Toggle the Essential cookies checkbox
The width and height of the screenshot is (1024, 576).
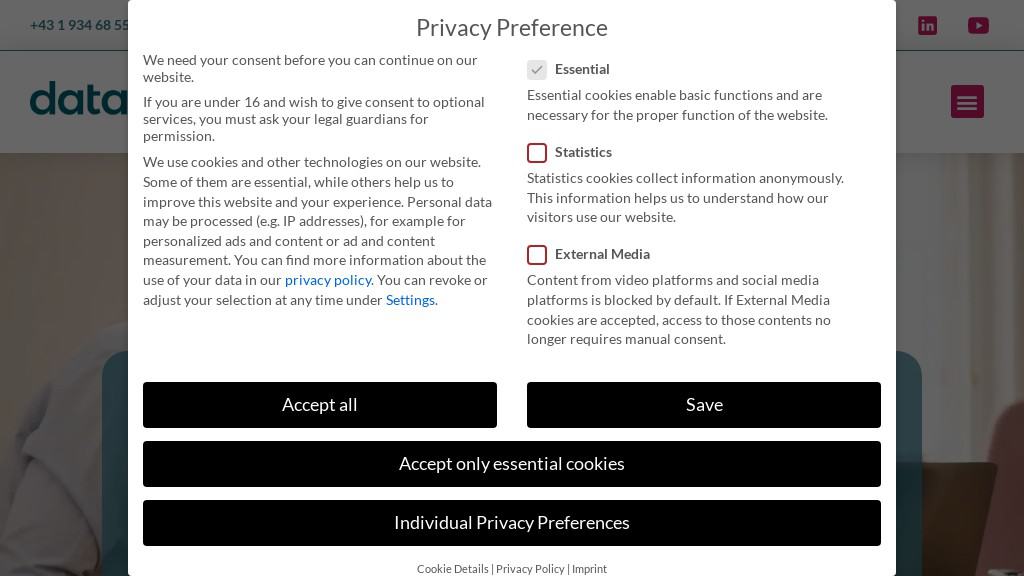coord(537,70)
